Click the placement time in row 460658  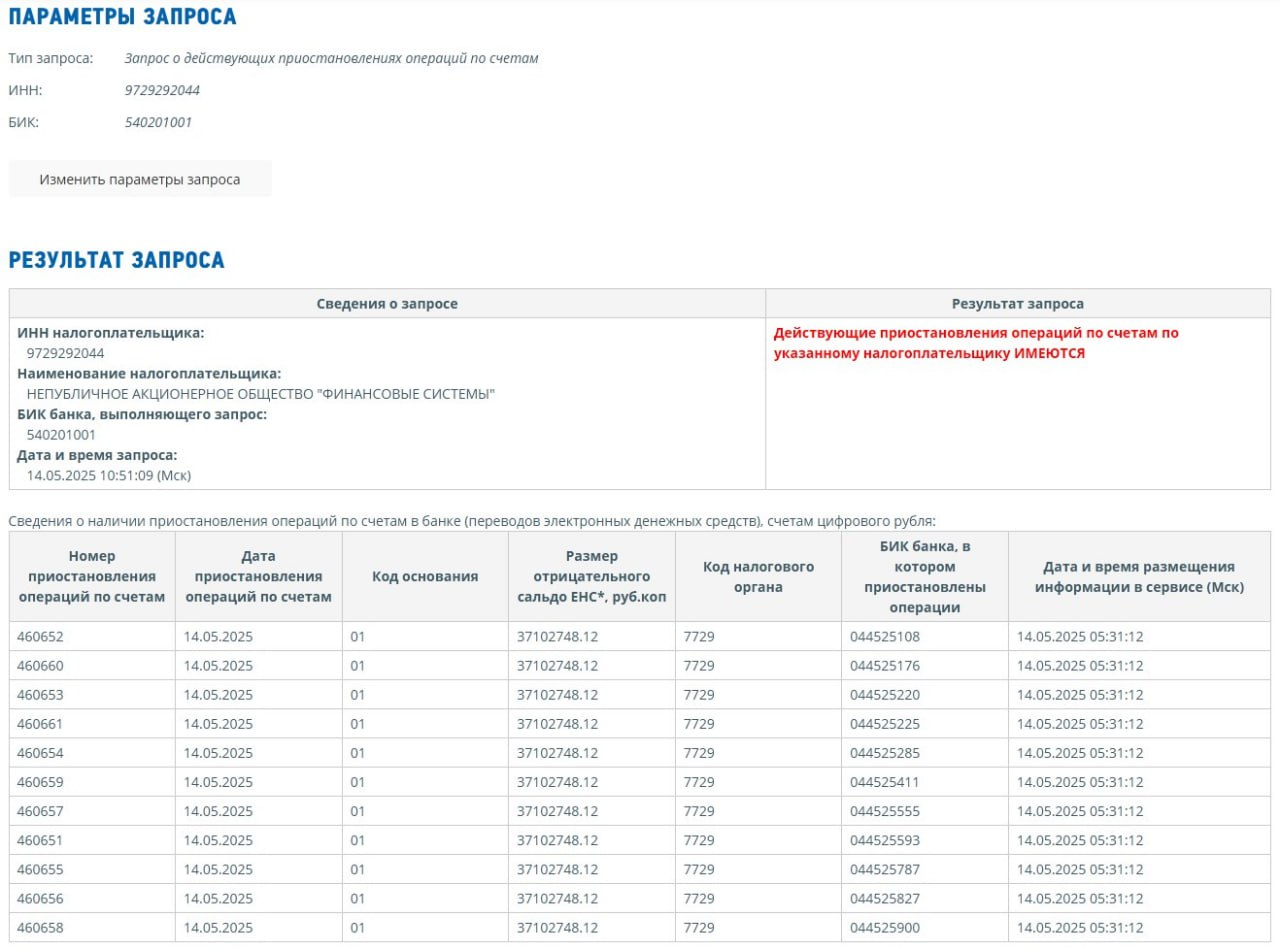pos(1080,927)
